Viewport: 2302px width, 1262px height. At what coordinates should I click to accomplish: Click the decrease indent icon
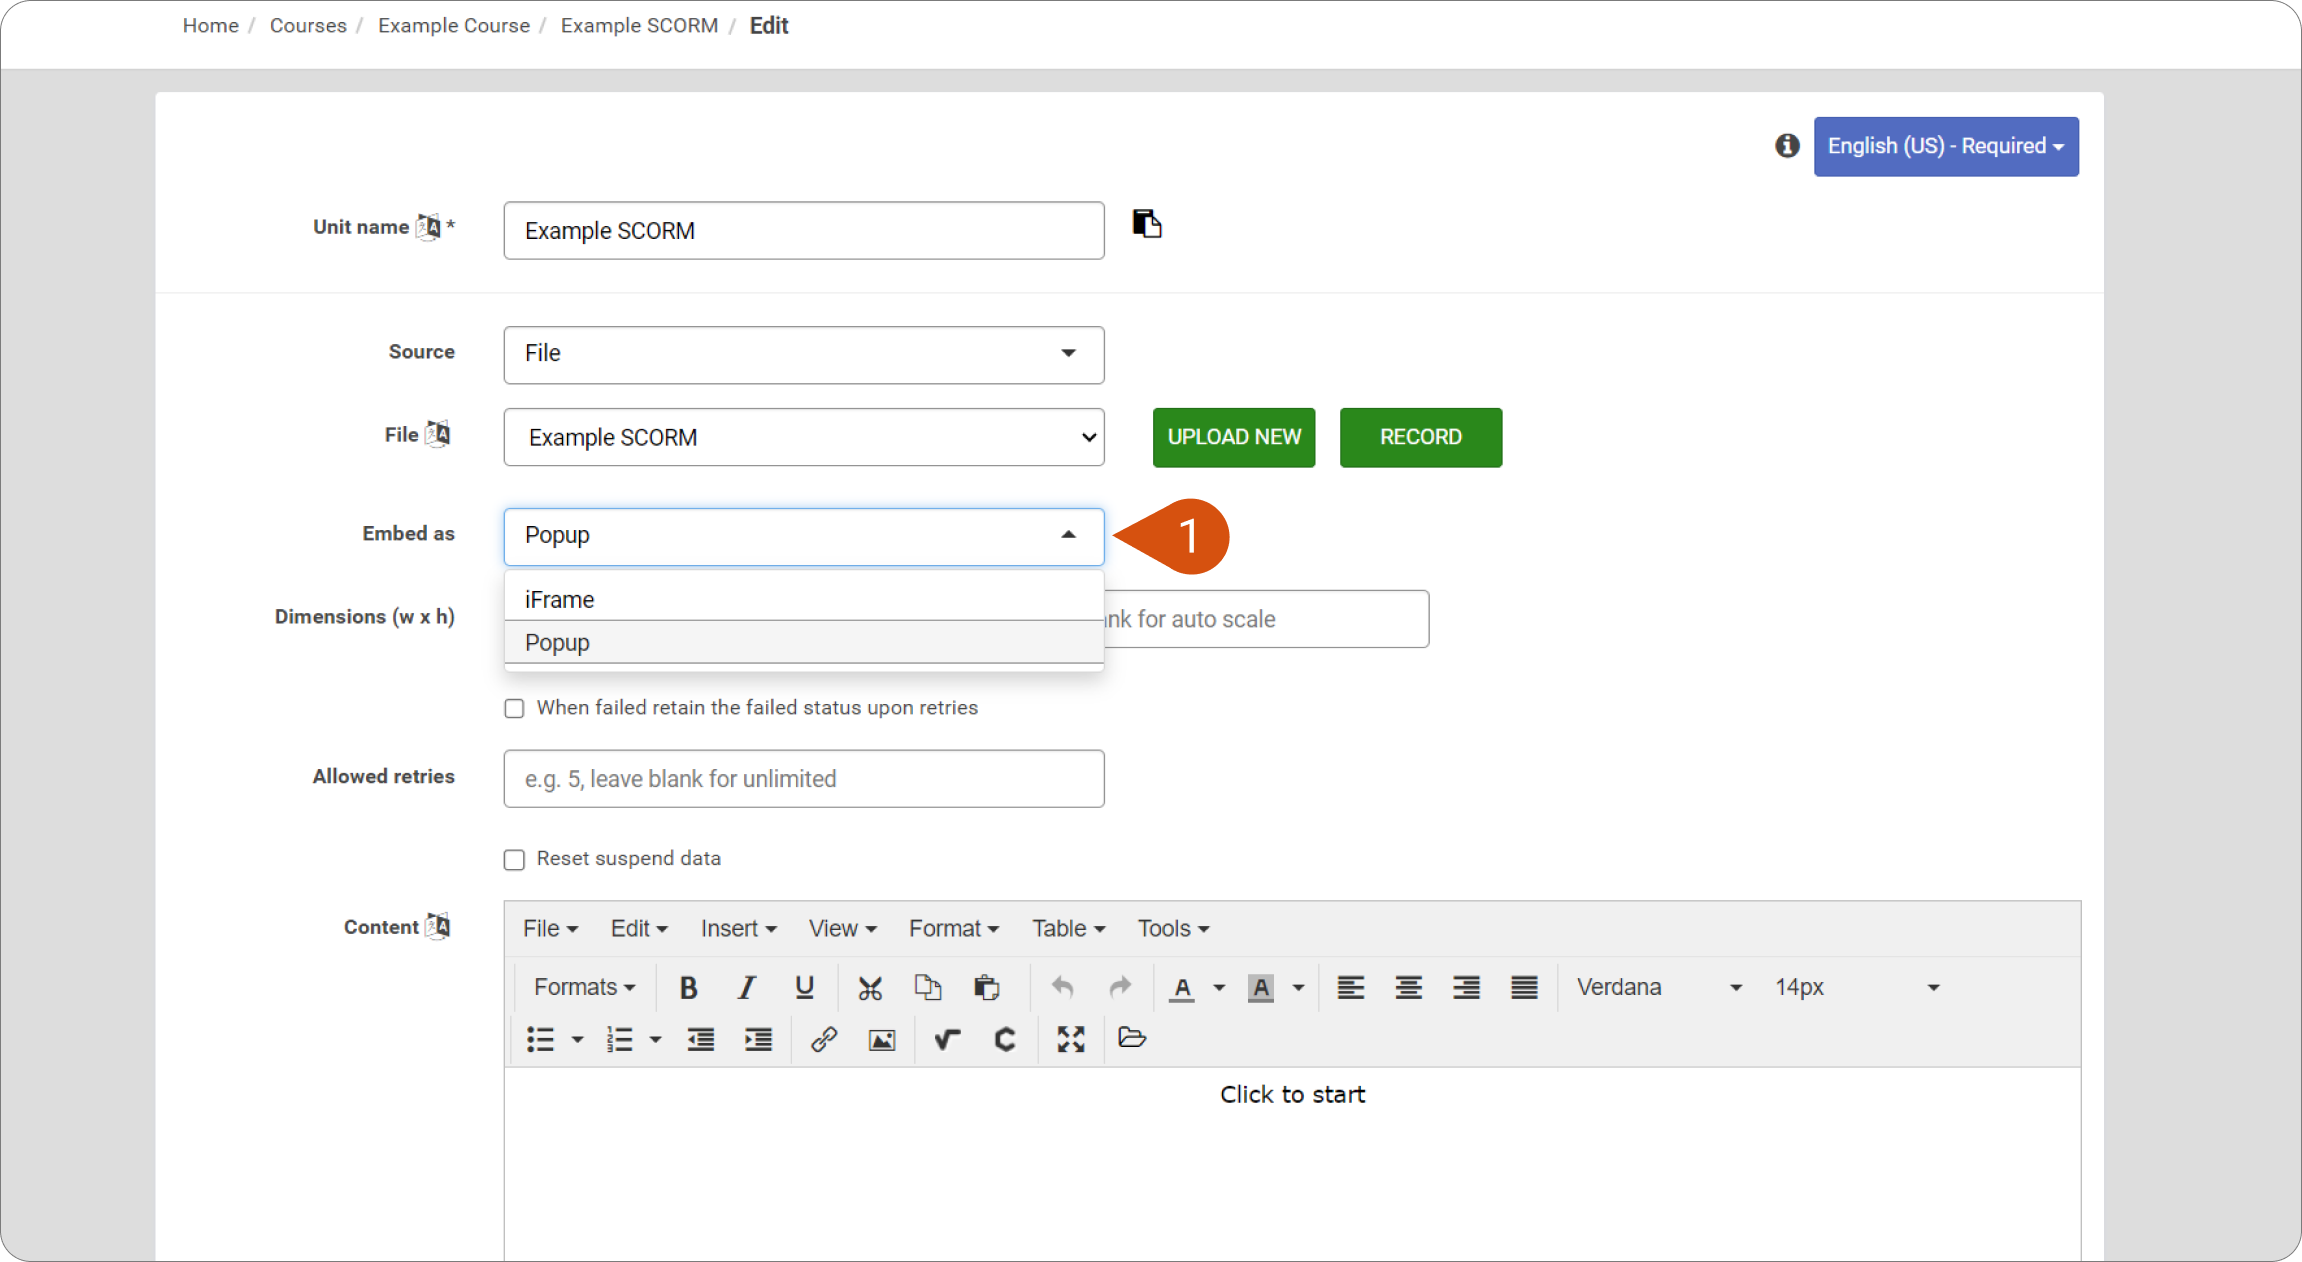tap(700, 1040)
